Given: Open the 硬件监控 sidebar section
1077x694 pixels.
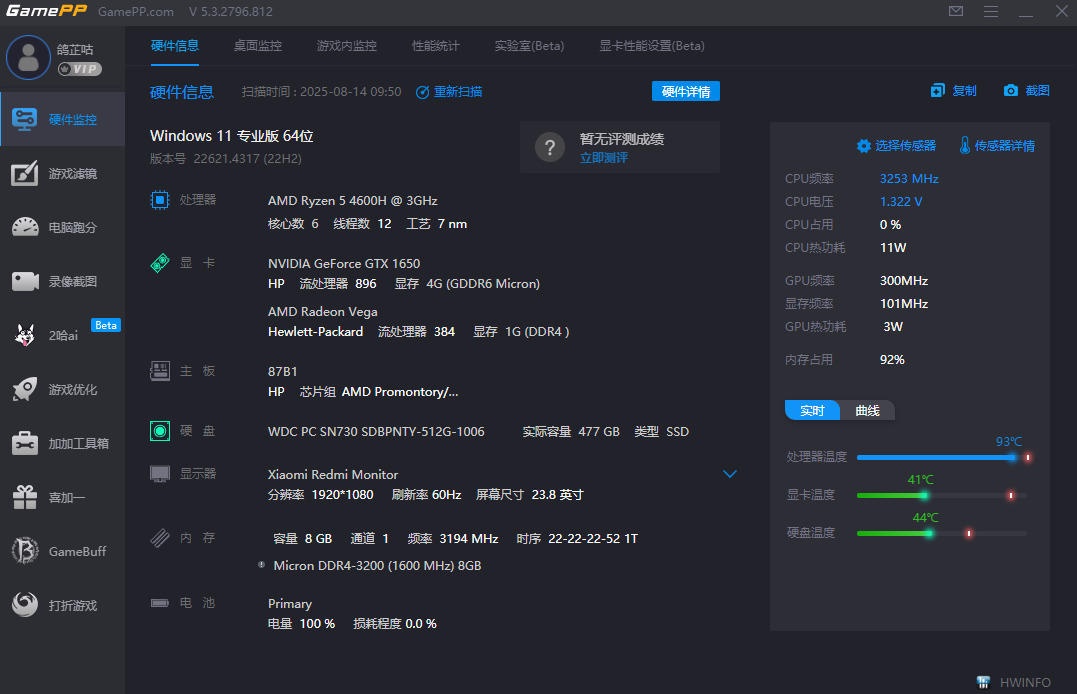Looking at the screenshot, I should (63, 120).
